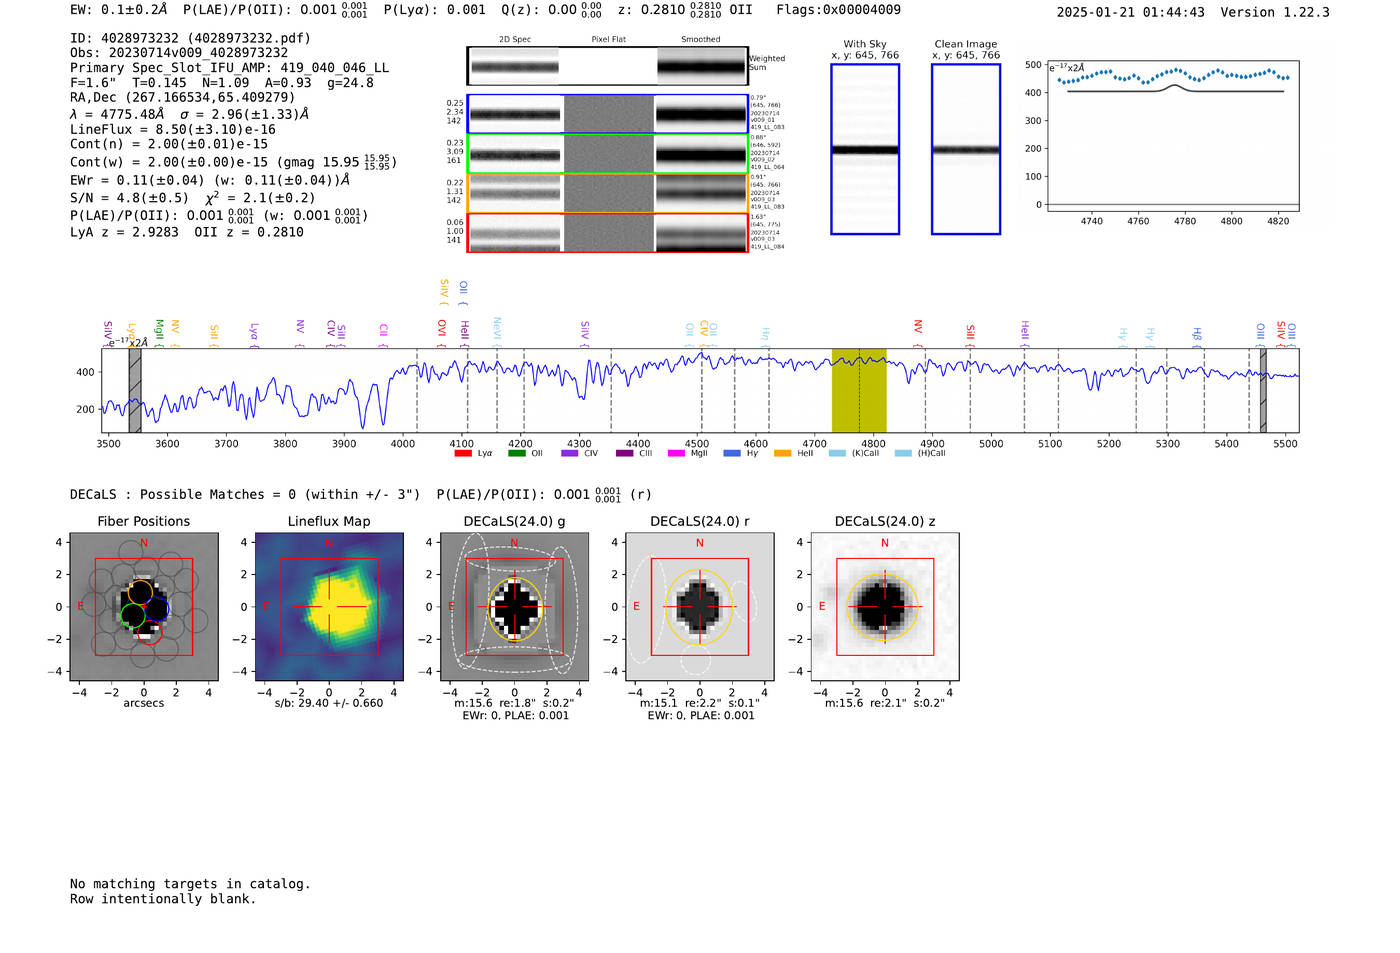Click the OII green legend swatch
This screenshot has height=953, width=1400.
[x=516, y=453]
